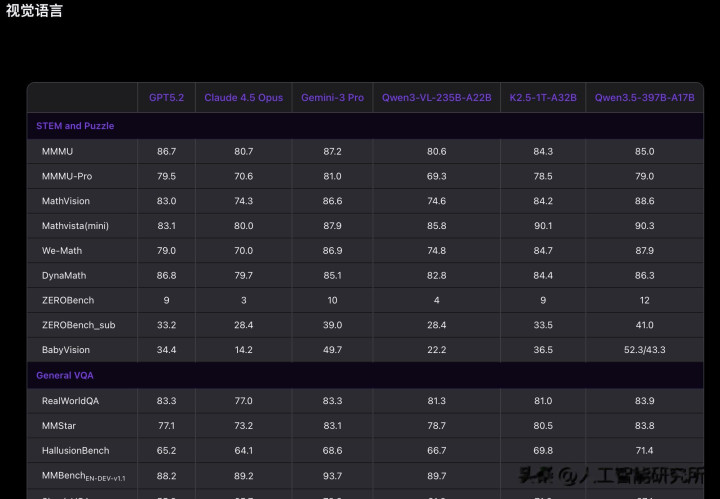The width and height of the screenshot is (720, 499).
Task: Click the Mathvista(mini) row label
Action: point(75,226)
